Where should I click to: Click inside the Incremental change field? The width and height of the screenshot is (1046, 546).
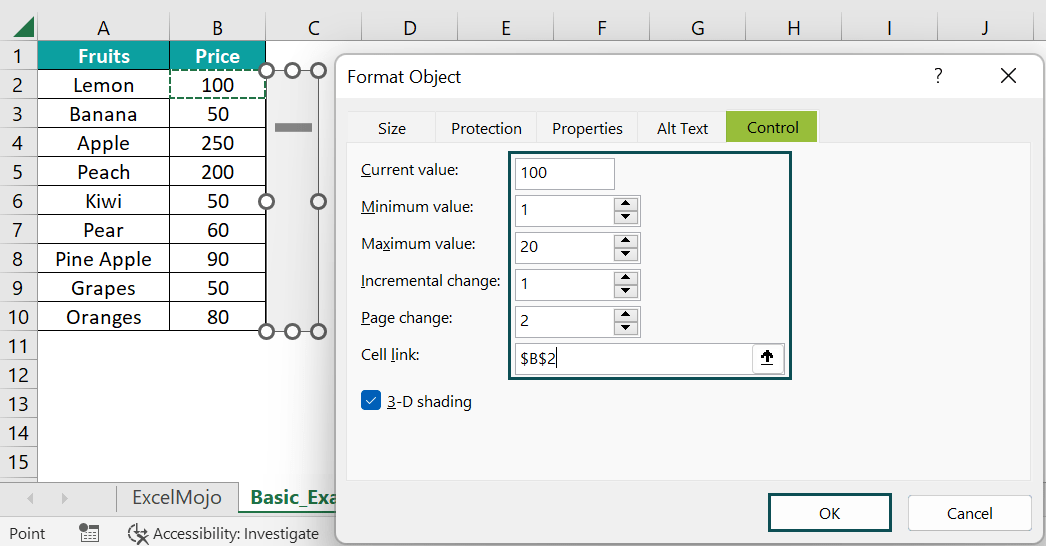[564, 284]
